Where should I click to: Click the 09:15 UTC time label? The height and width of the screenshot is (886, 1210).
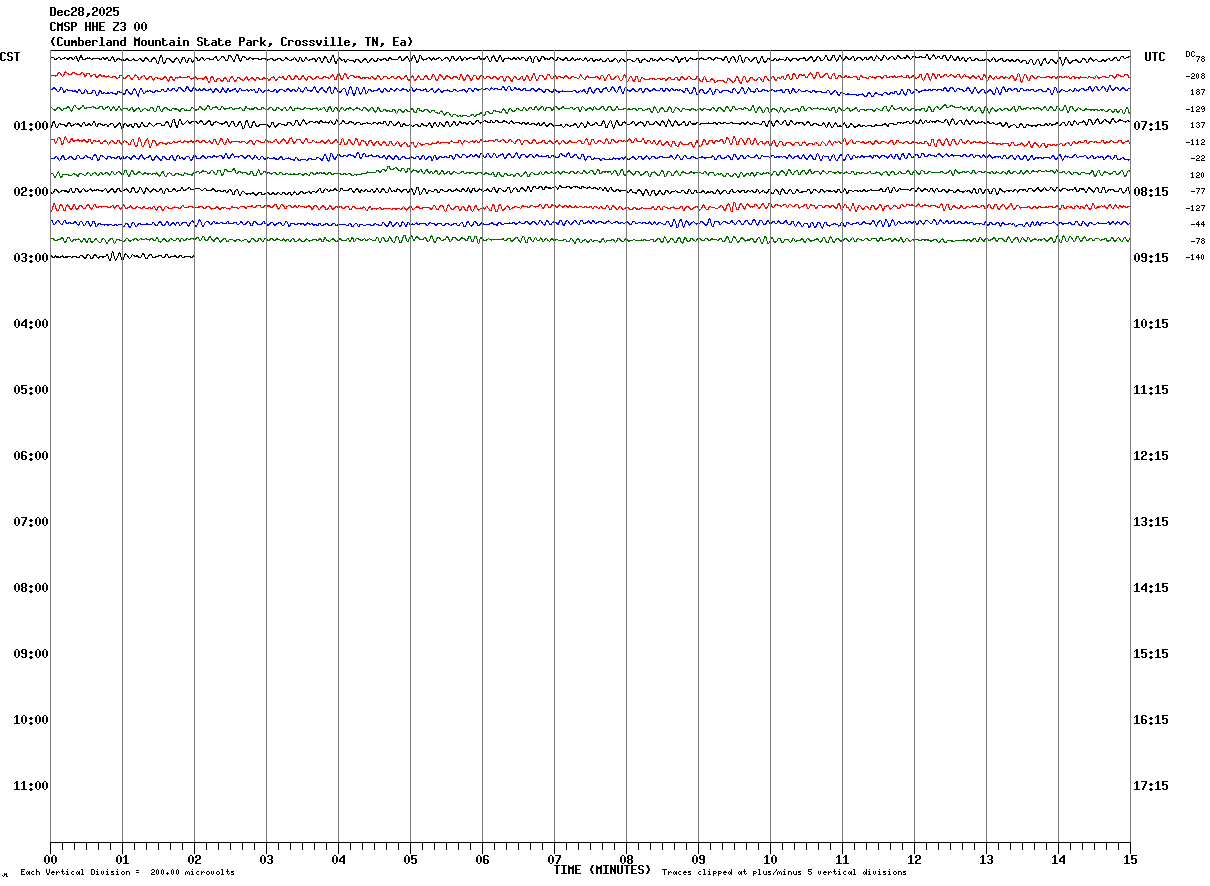pyautogui.click(x=1151, y=258)
